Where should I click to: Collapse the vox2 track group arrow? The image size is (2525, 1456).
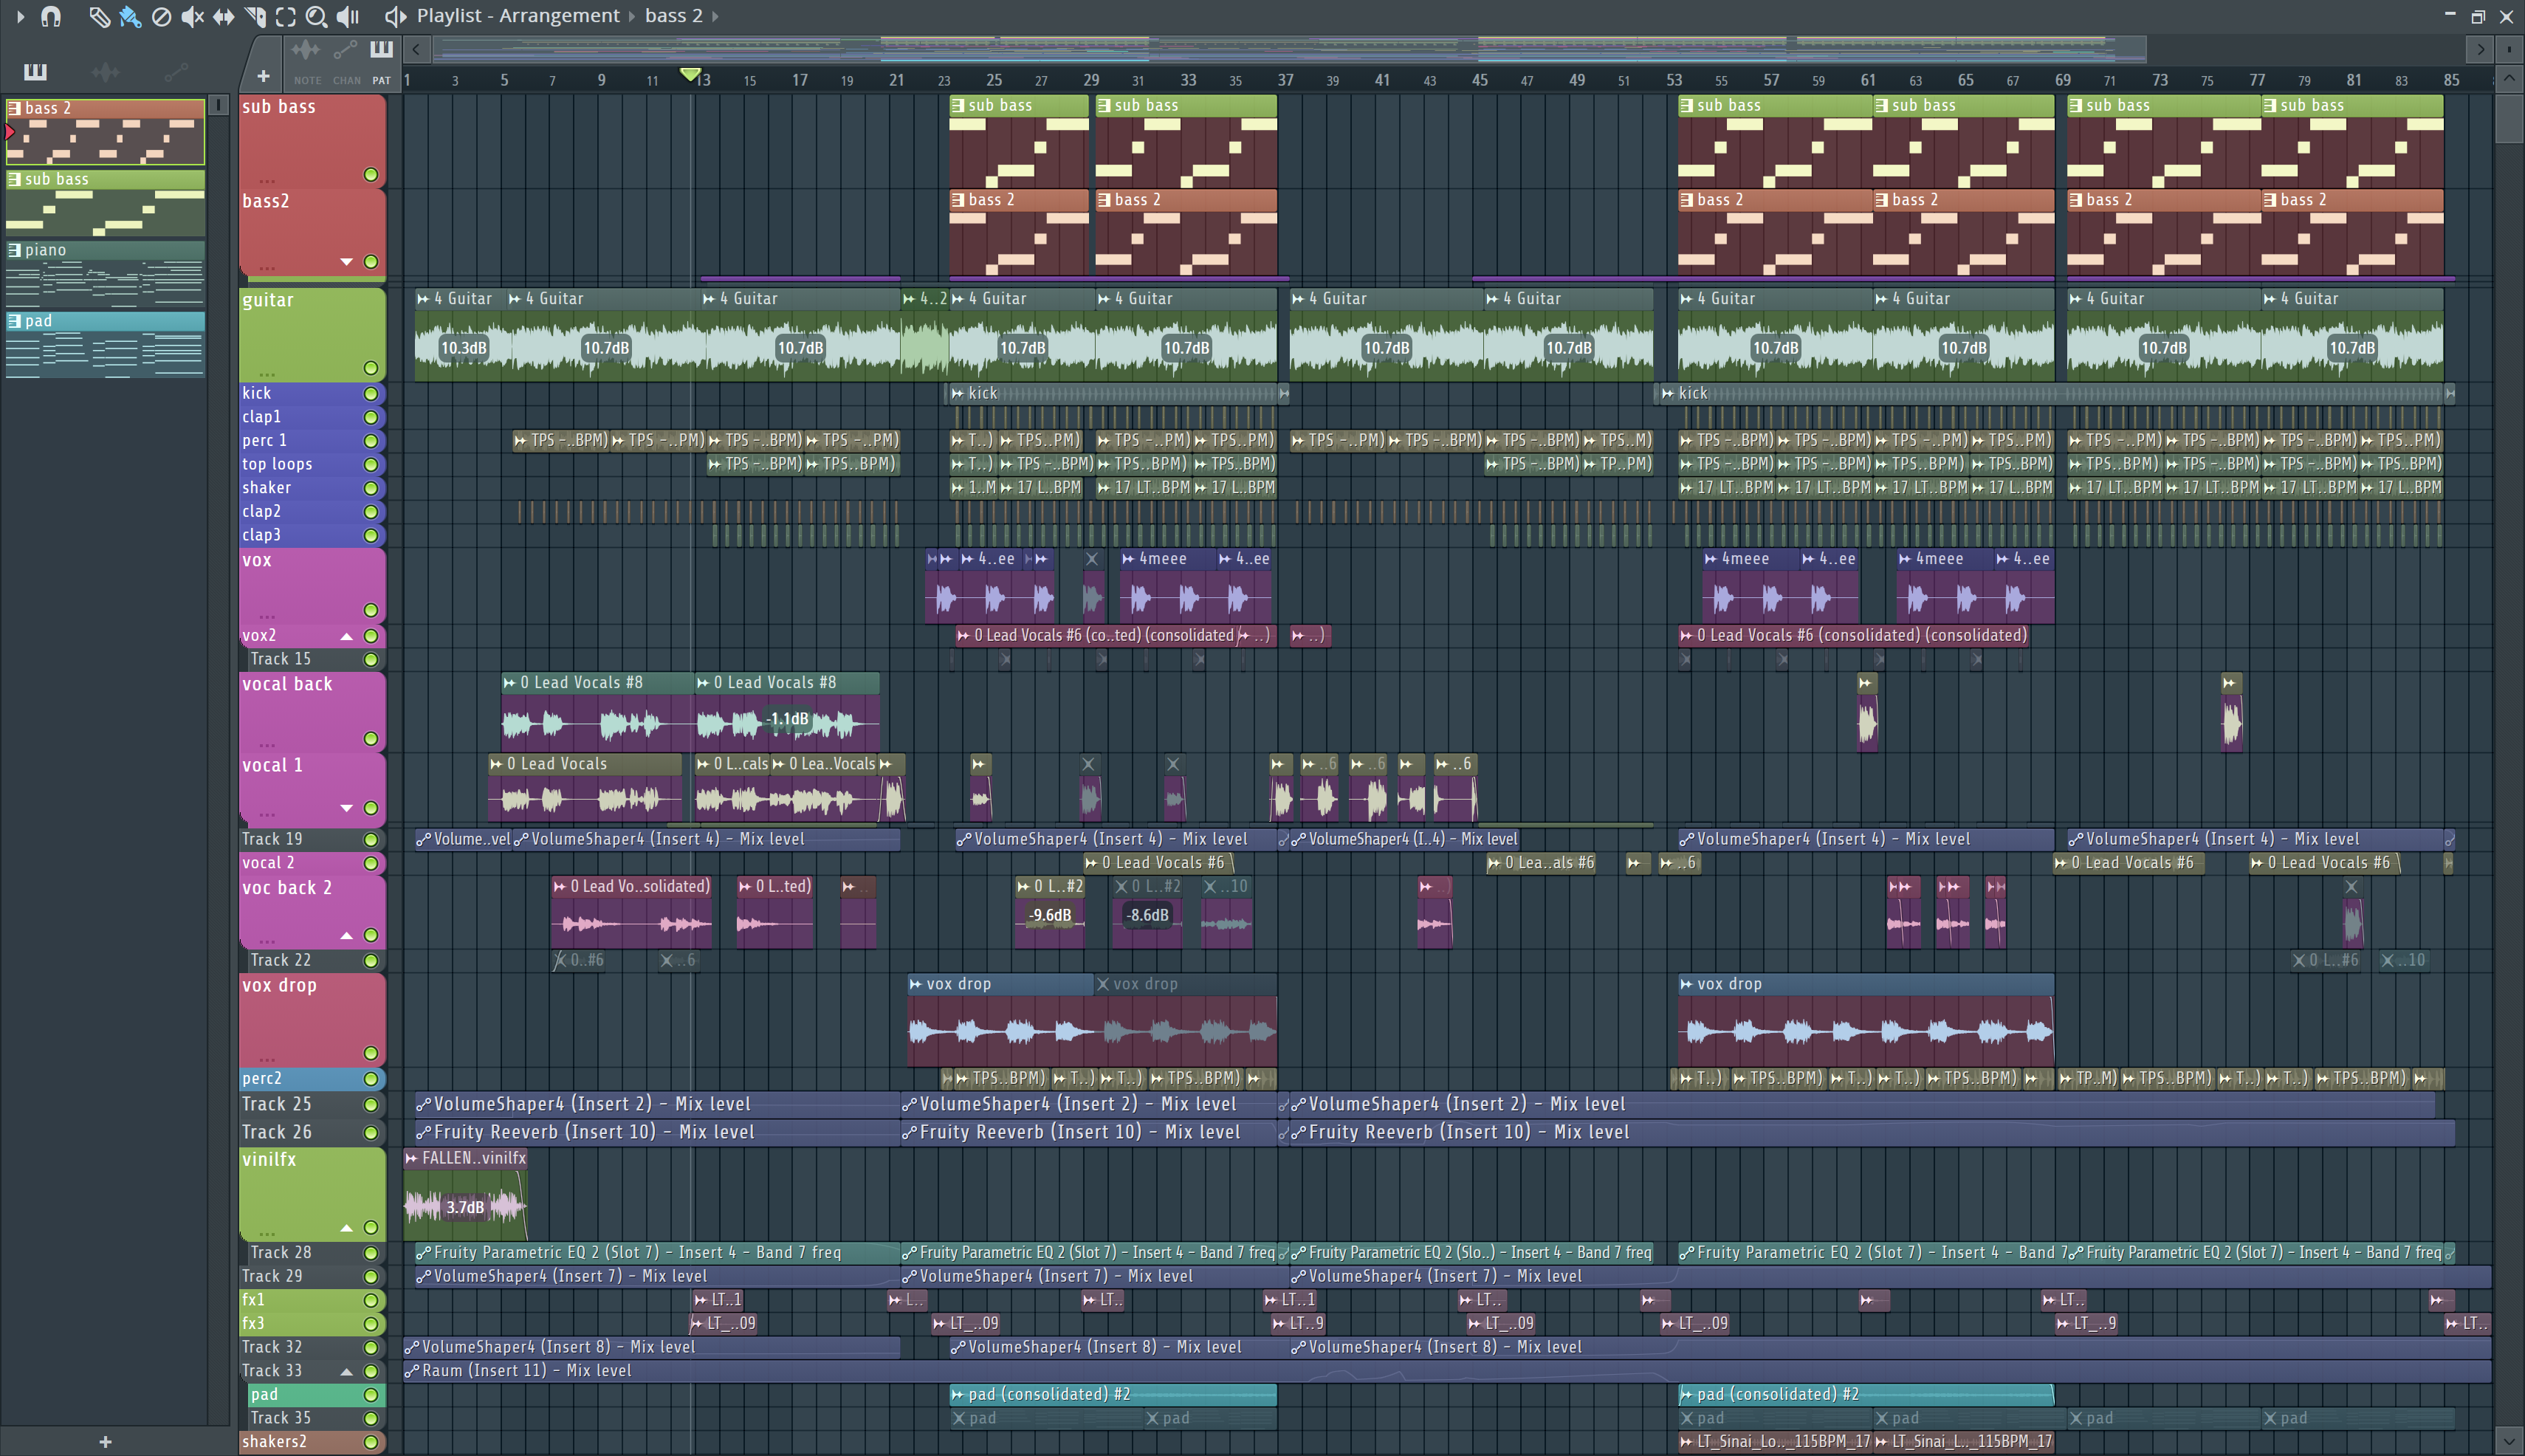coord(347,636)
